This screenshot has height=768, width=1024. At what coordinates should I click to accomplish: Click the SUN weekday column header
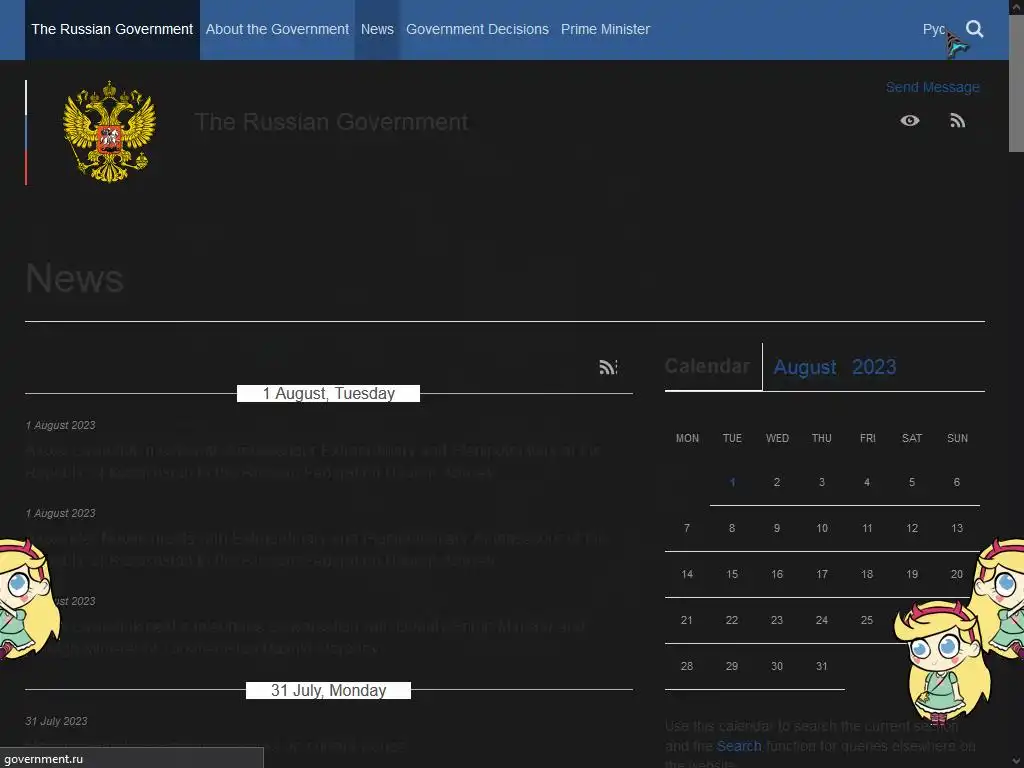pos(957,438)
